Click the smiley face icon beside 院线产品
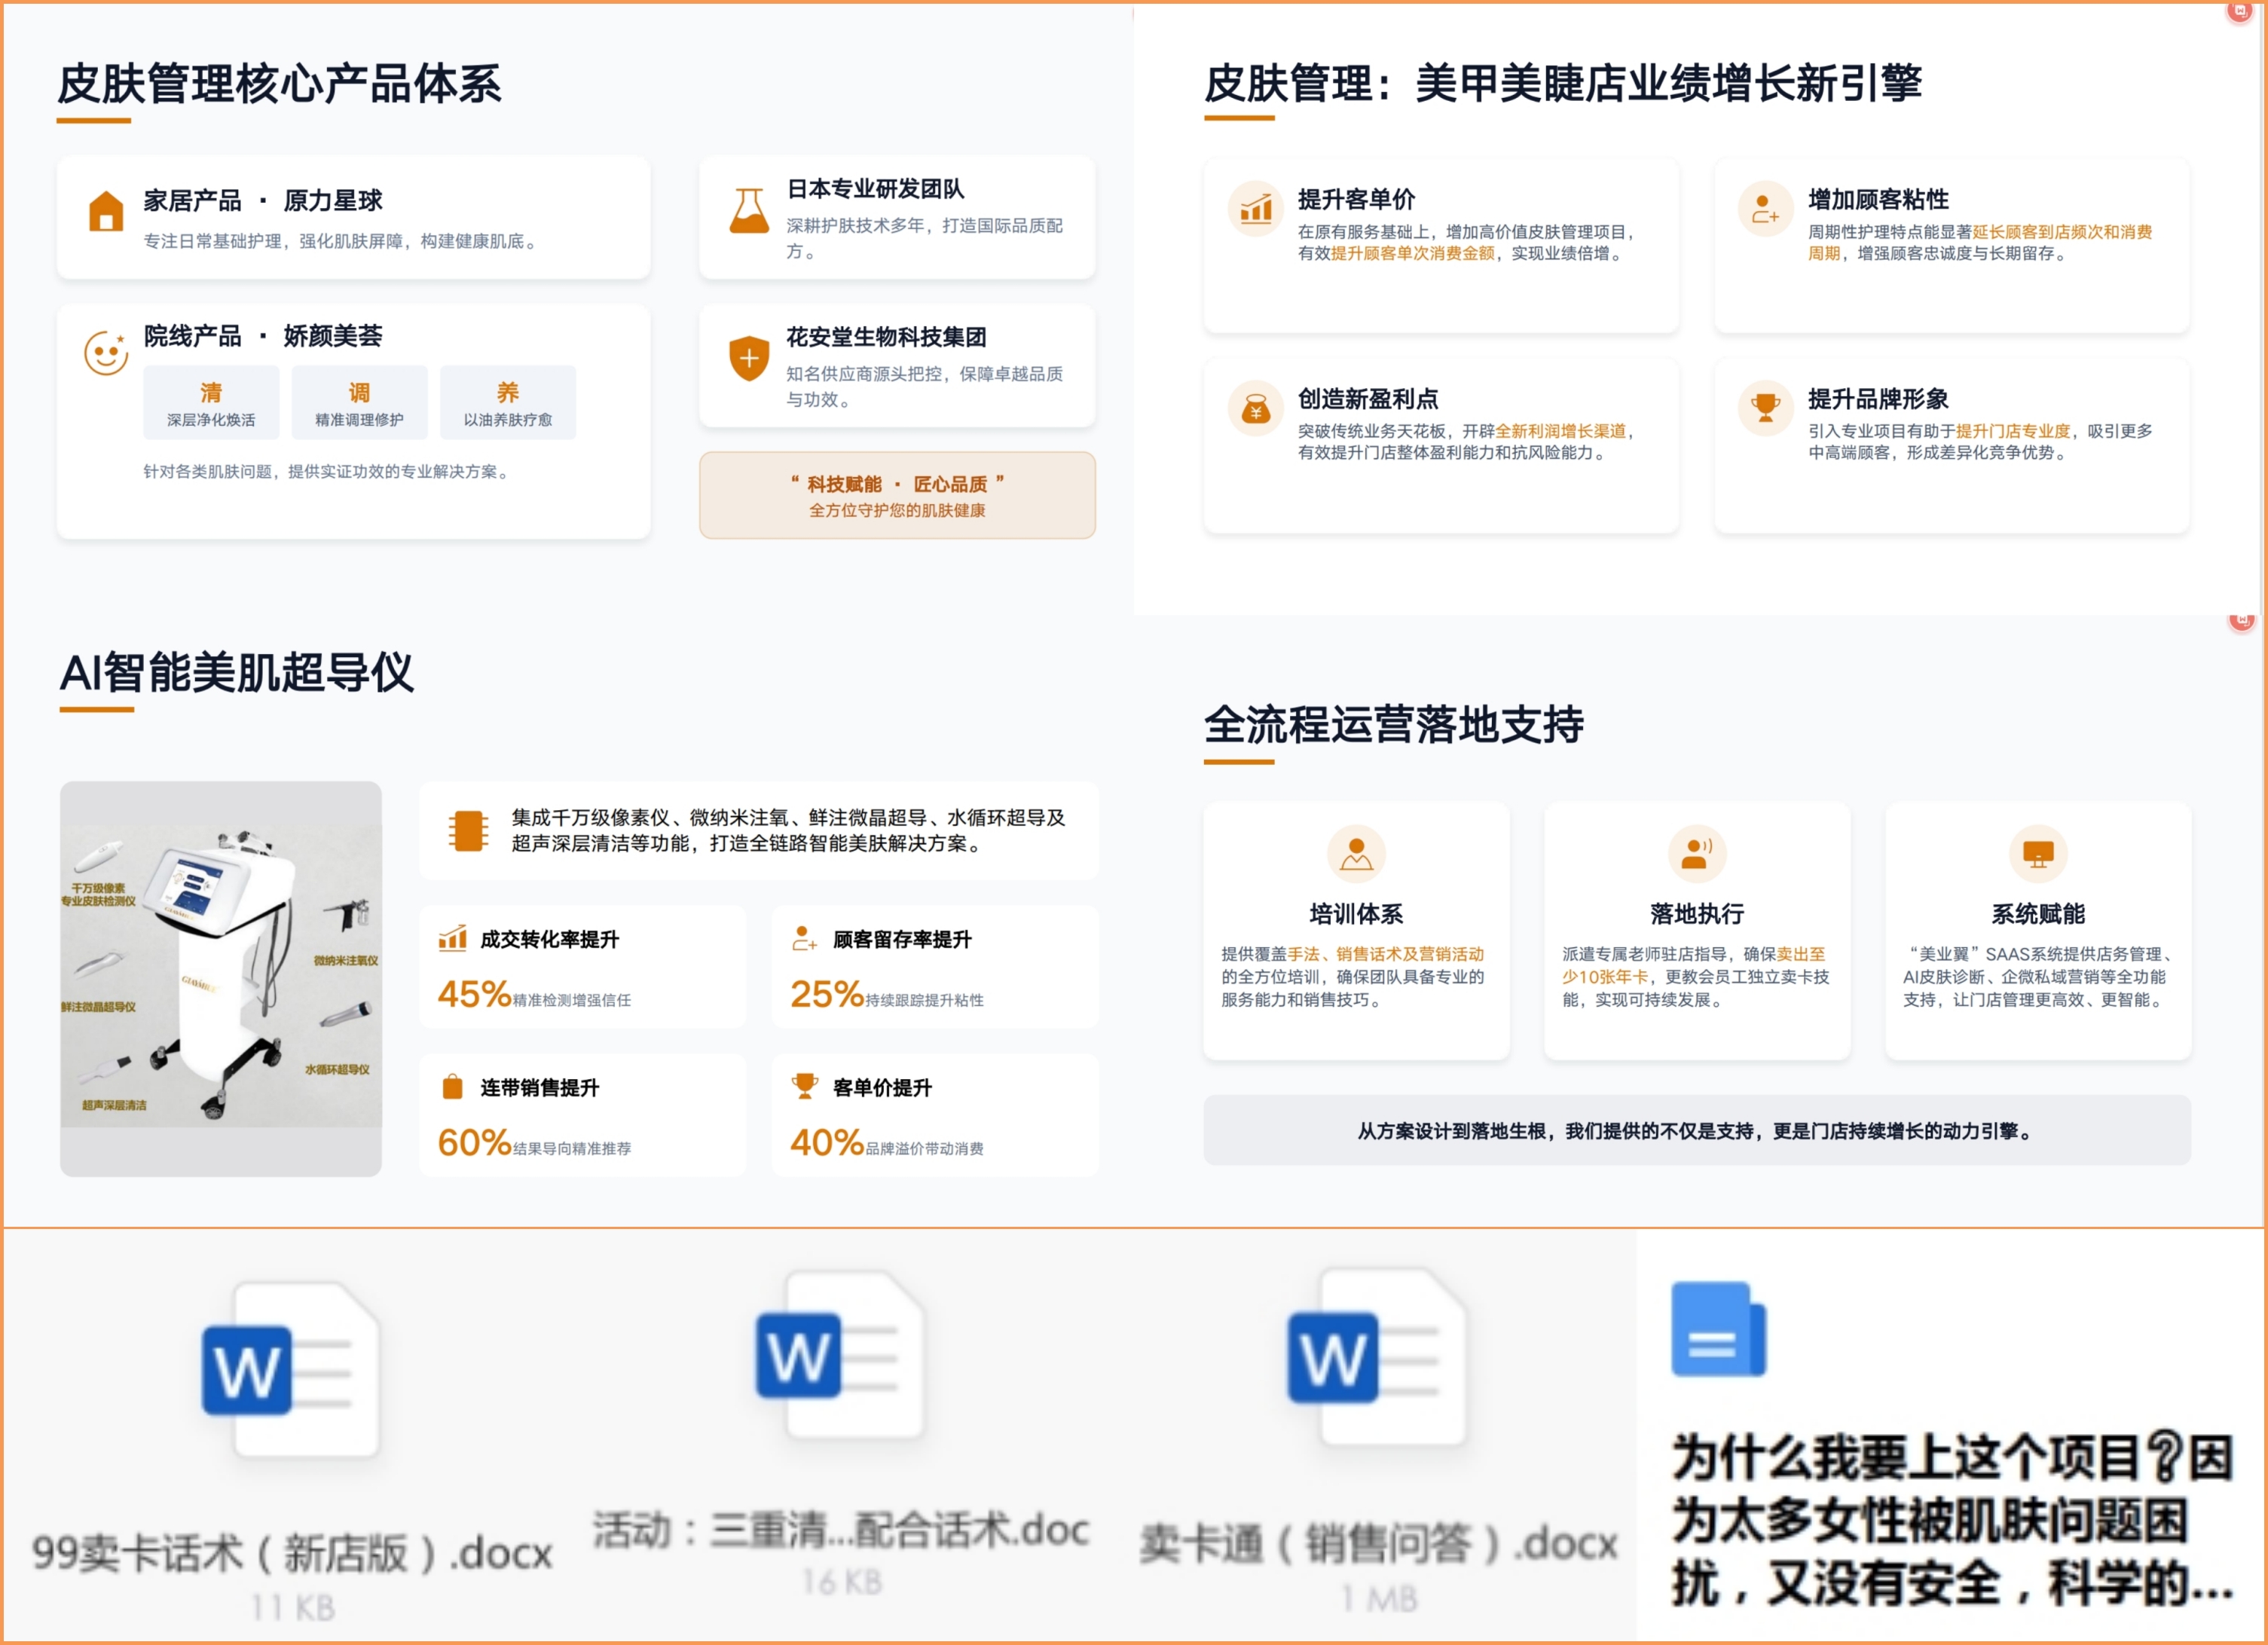 pyautogui.click(x=106, y=353)
